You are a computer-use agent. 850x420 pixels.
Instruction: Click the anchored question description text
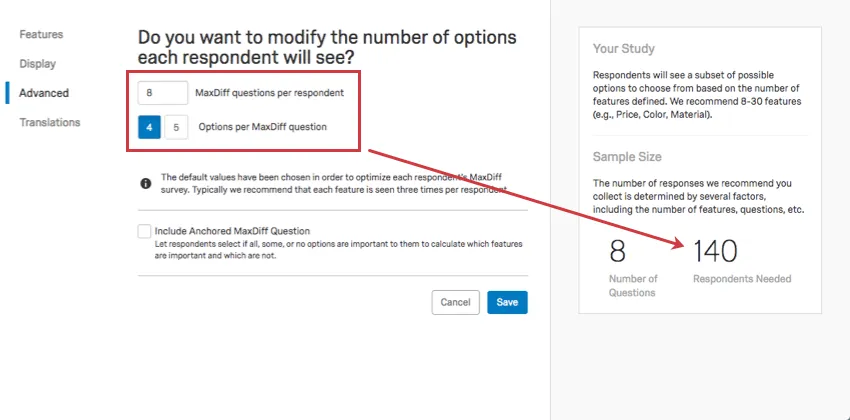pos(338,249)
